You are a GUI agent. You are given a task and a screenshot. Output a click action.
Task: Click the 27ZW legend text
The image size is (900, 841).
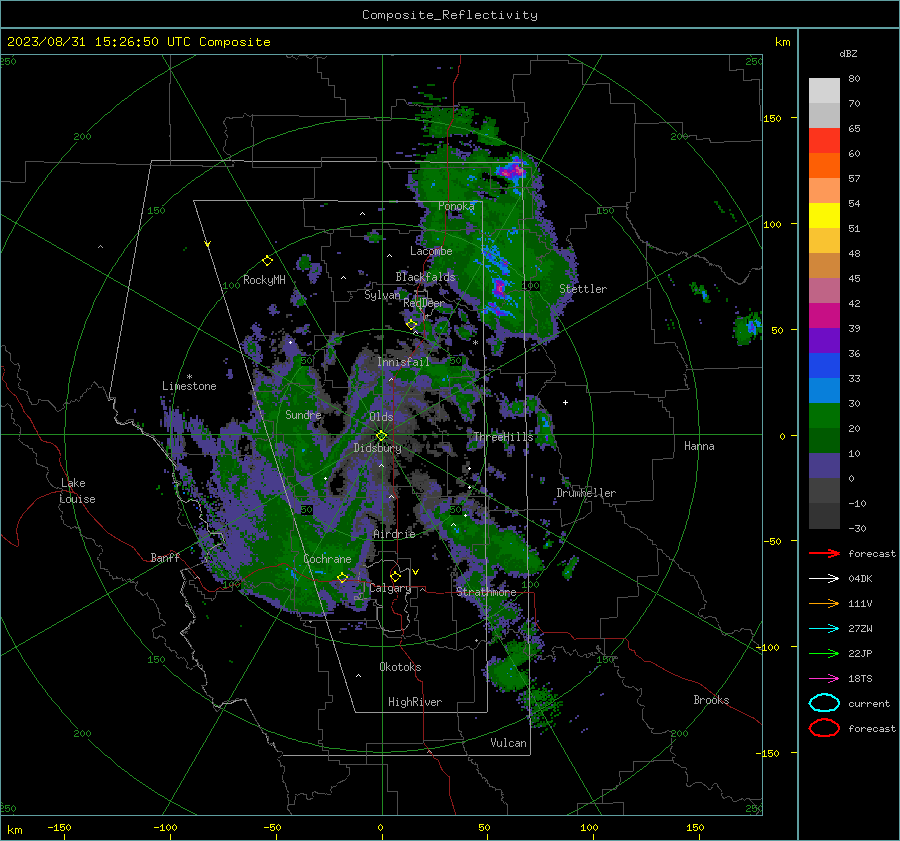click(x=860, y=629)
